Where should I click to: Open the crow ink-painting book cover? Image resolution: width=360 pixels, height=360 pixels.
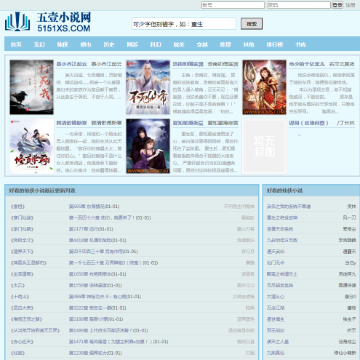[32, 87]
